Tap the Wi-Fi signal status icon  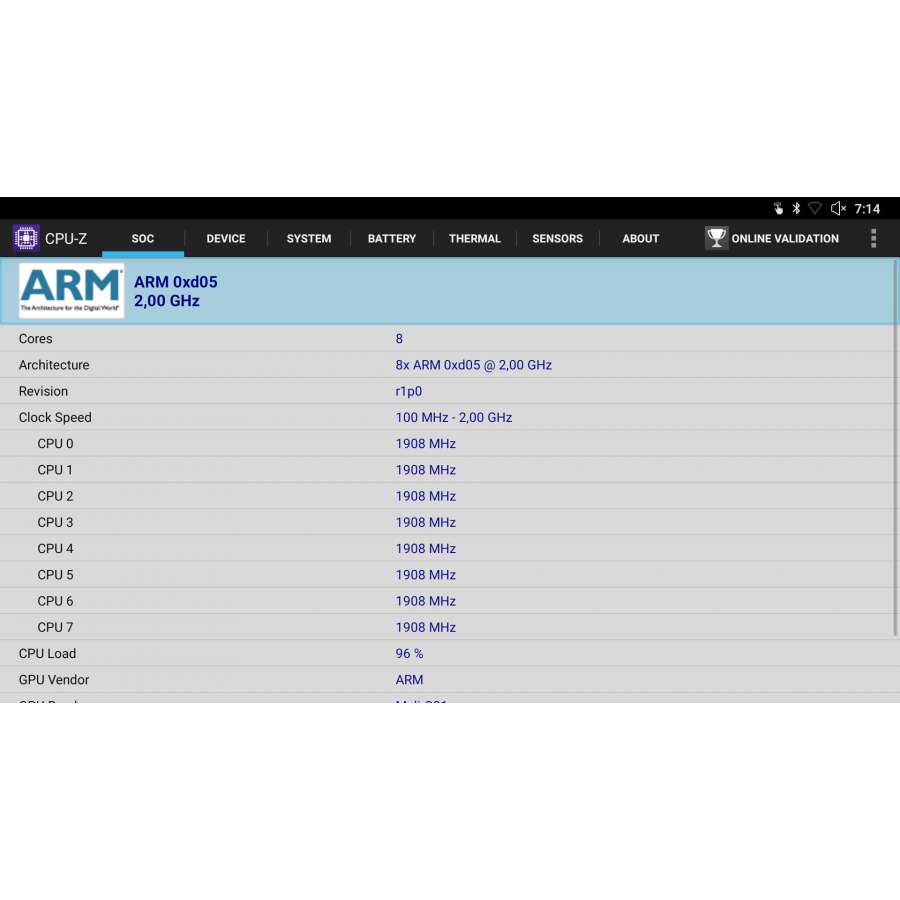[x=814, y=208]
